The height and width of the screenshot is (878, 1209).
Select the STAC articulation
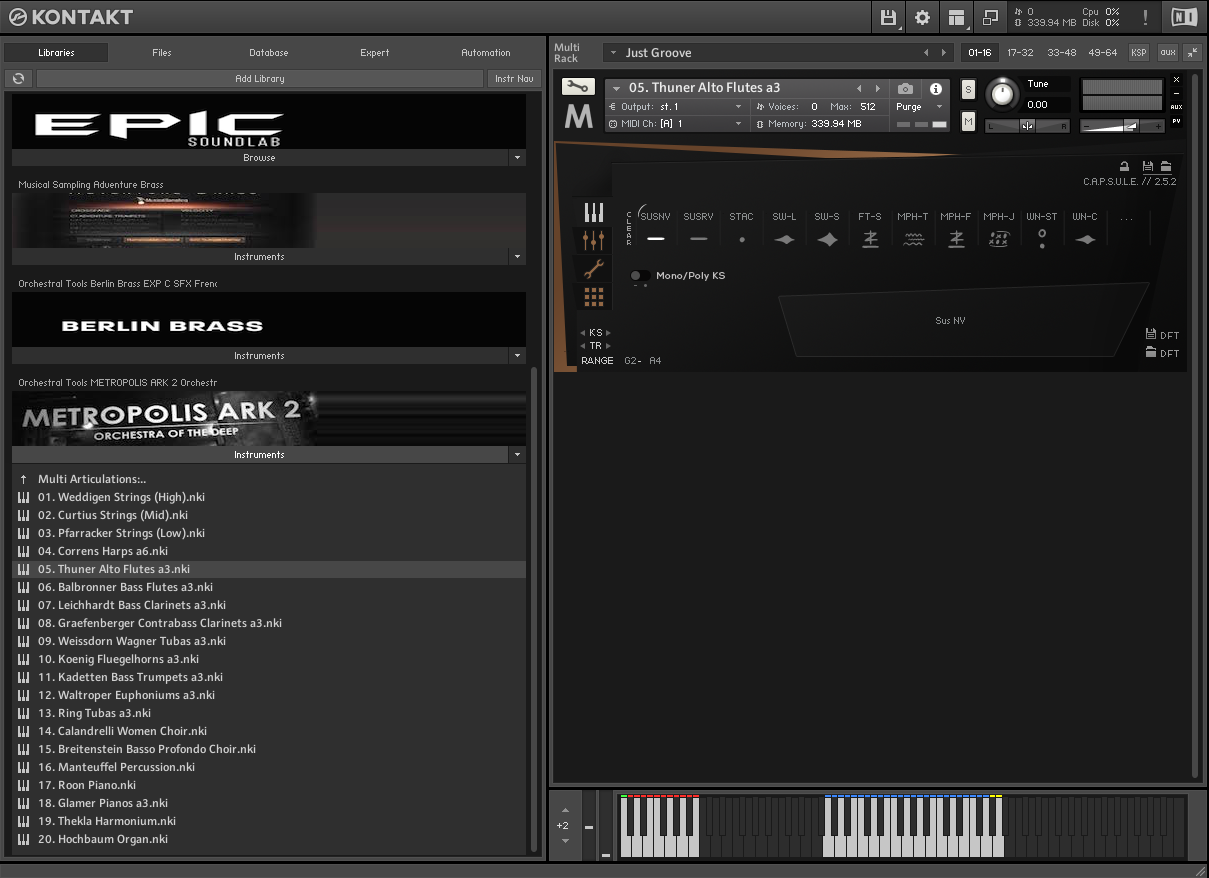click(741, 228)
